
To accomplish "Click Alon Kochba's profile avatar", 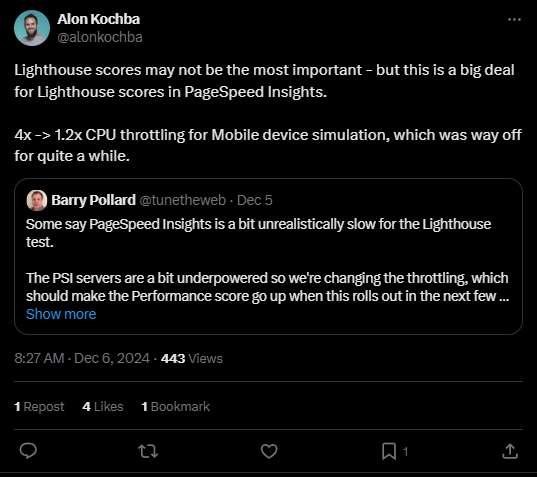I will tap(32, 28).
